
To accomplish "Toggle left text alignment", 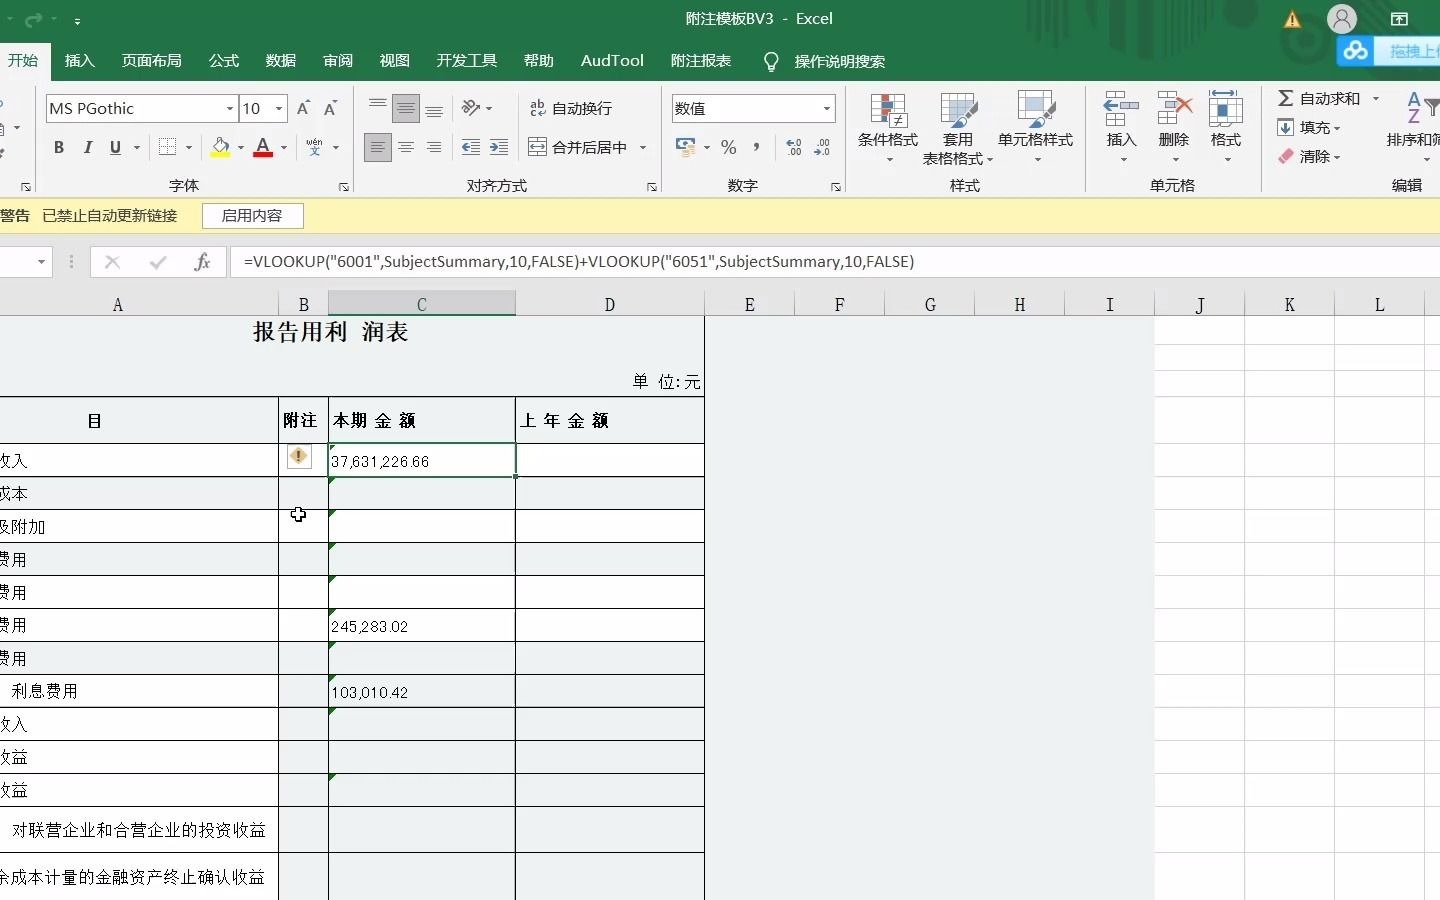I will (x=378, y=148).
